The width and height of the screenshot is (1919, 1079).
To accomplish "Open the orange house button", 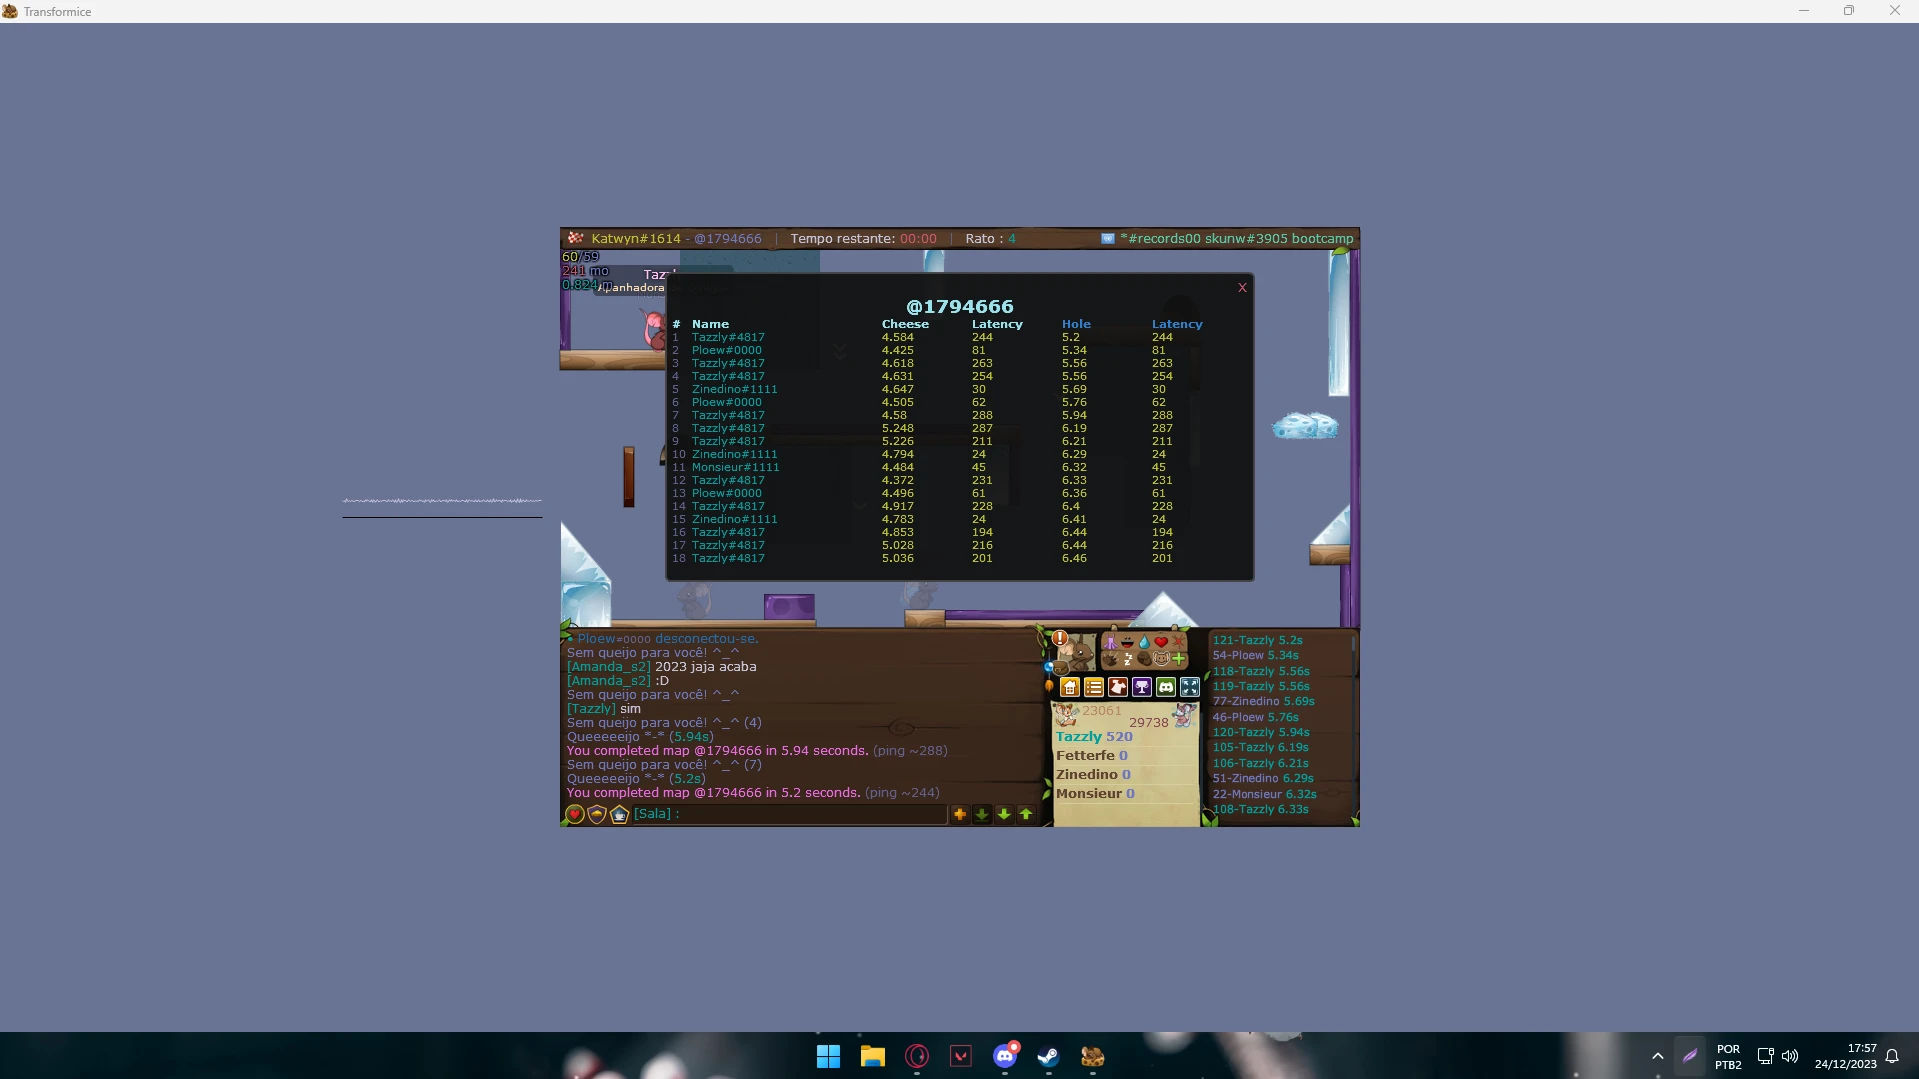I will point(1070,687).
